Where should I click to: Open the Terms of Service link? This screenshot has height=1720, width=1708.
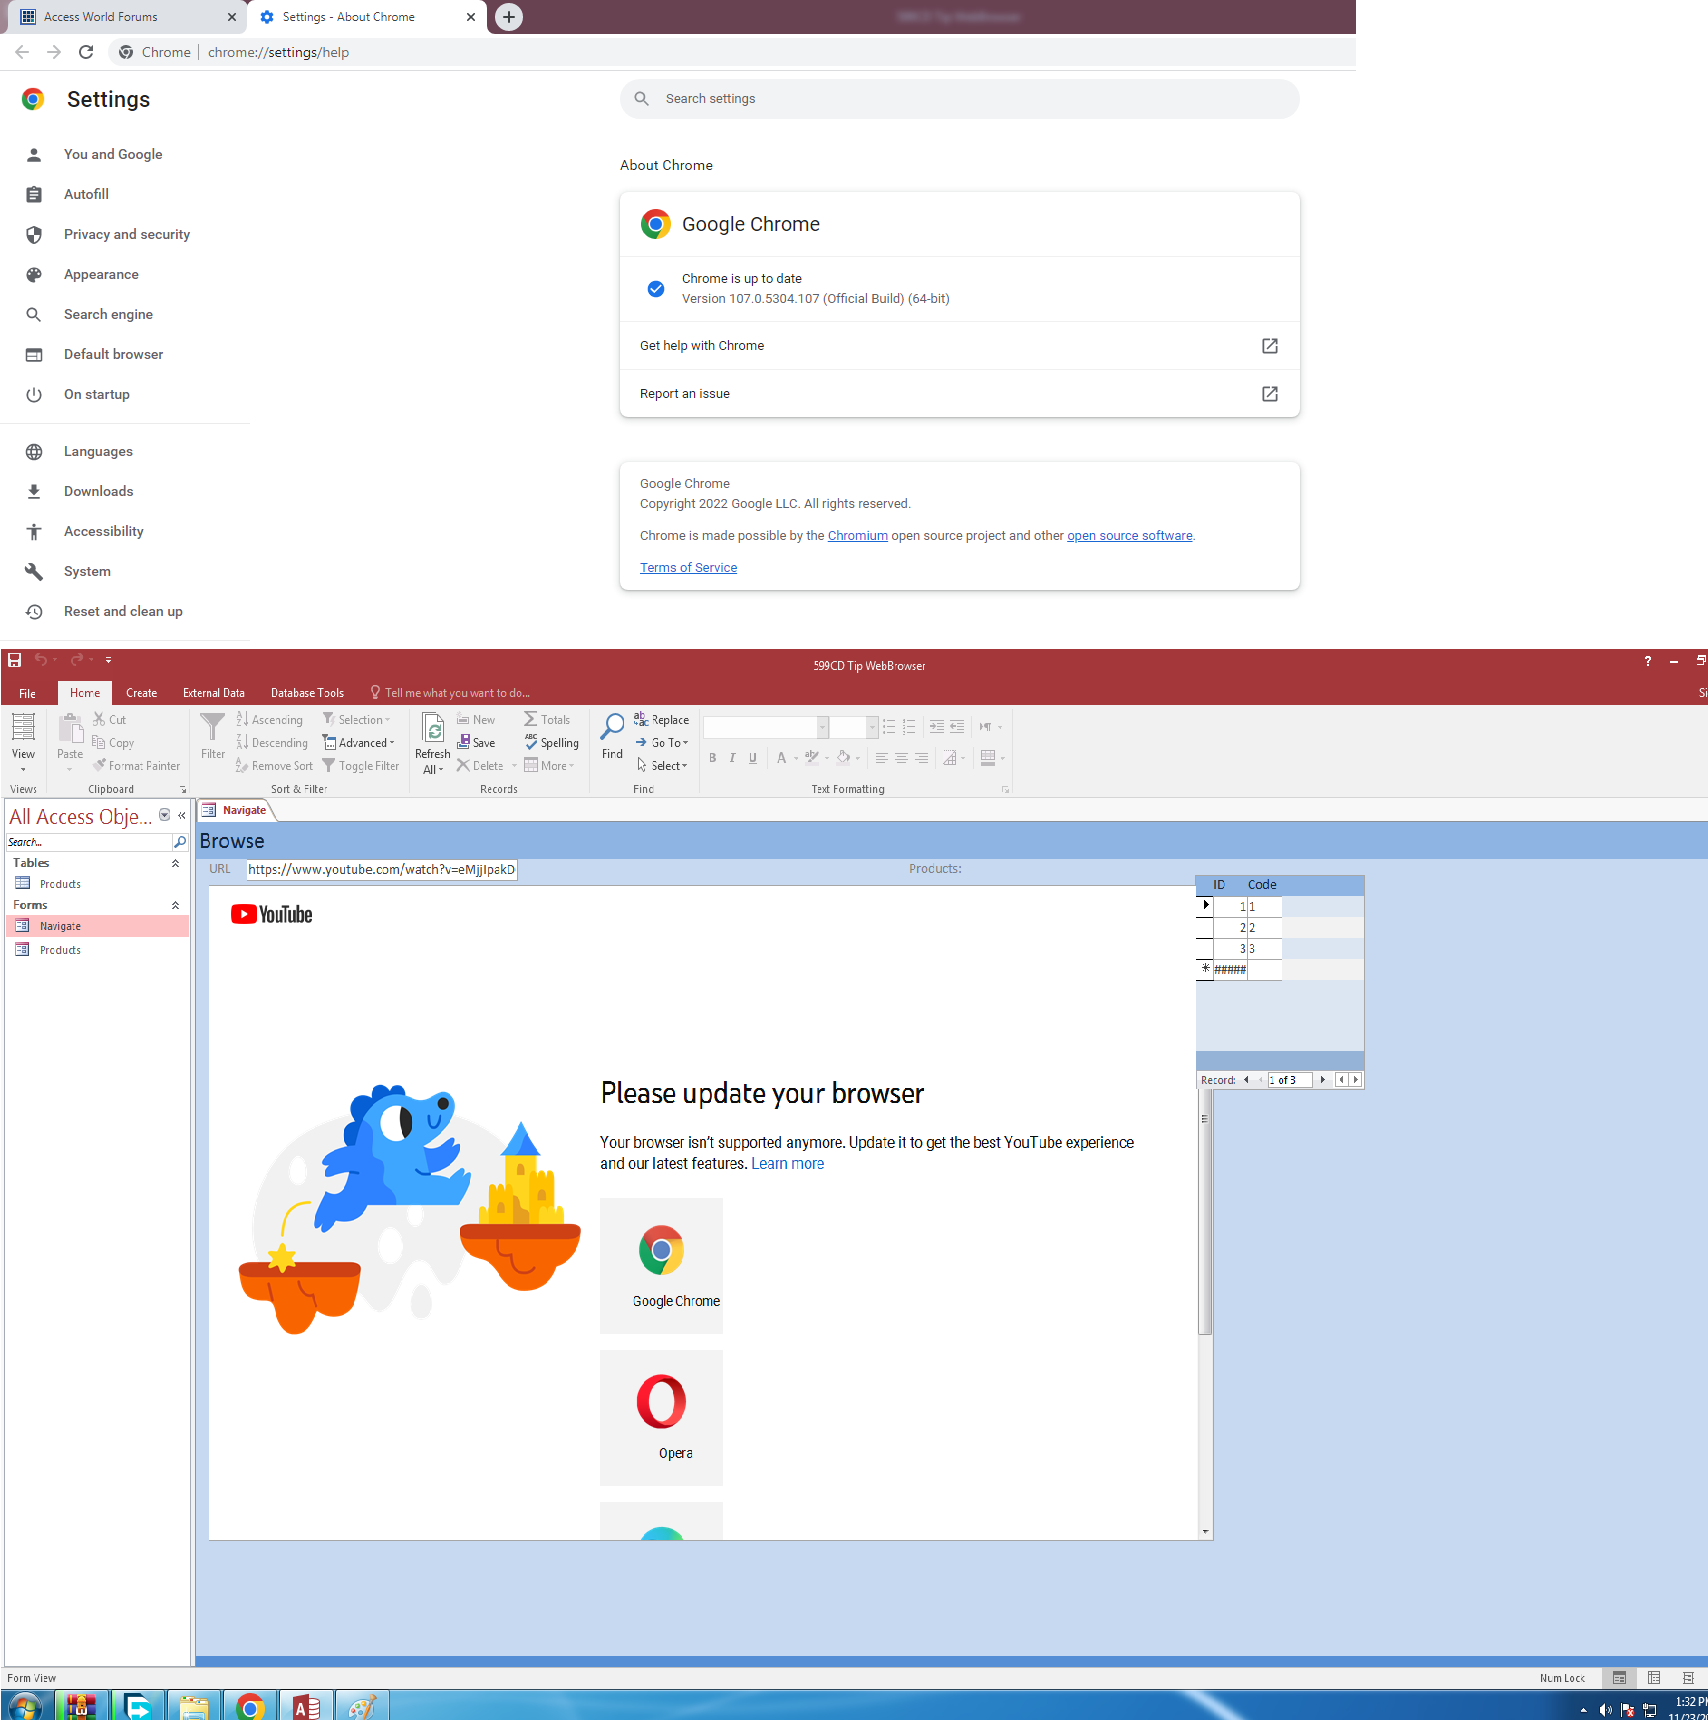688,567
